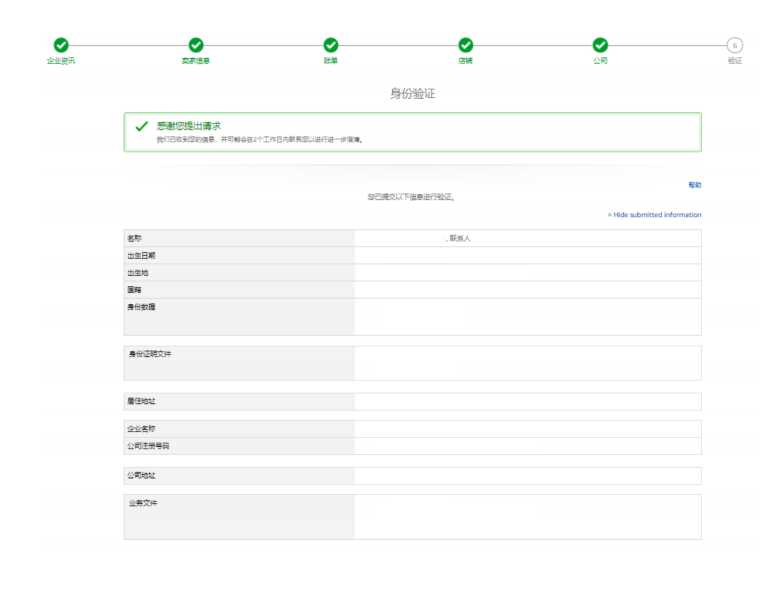Click the 国籍 row label
Screen dimensions: 770x606
click(x=135, y=290)
